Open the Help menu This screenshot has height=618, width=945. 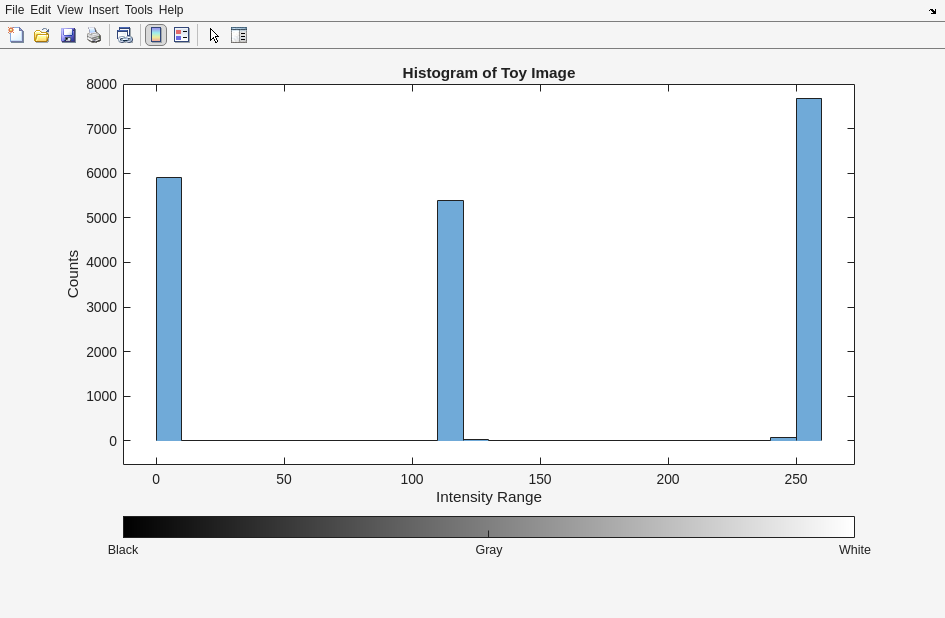171,10
